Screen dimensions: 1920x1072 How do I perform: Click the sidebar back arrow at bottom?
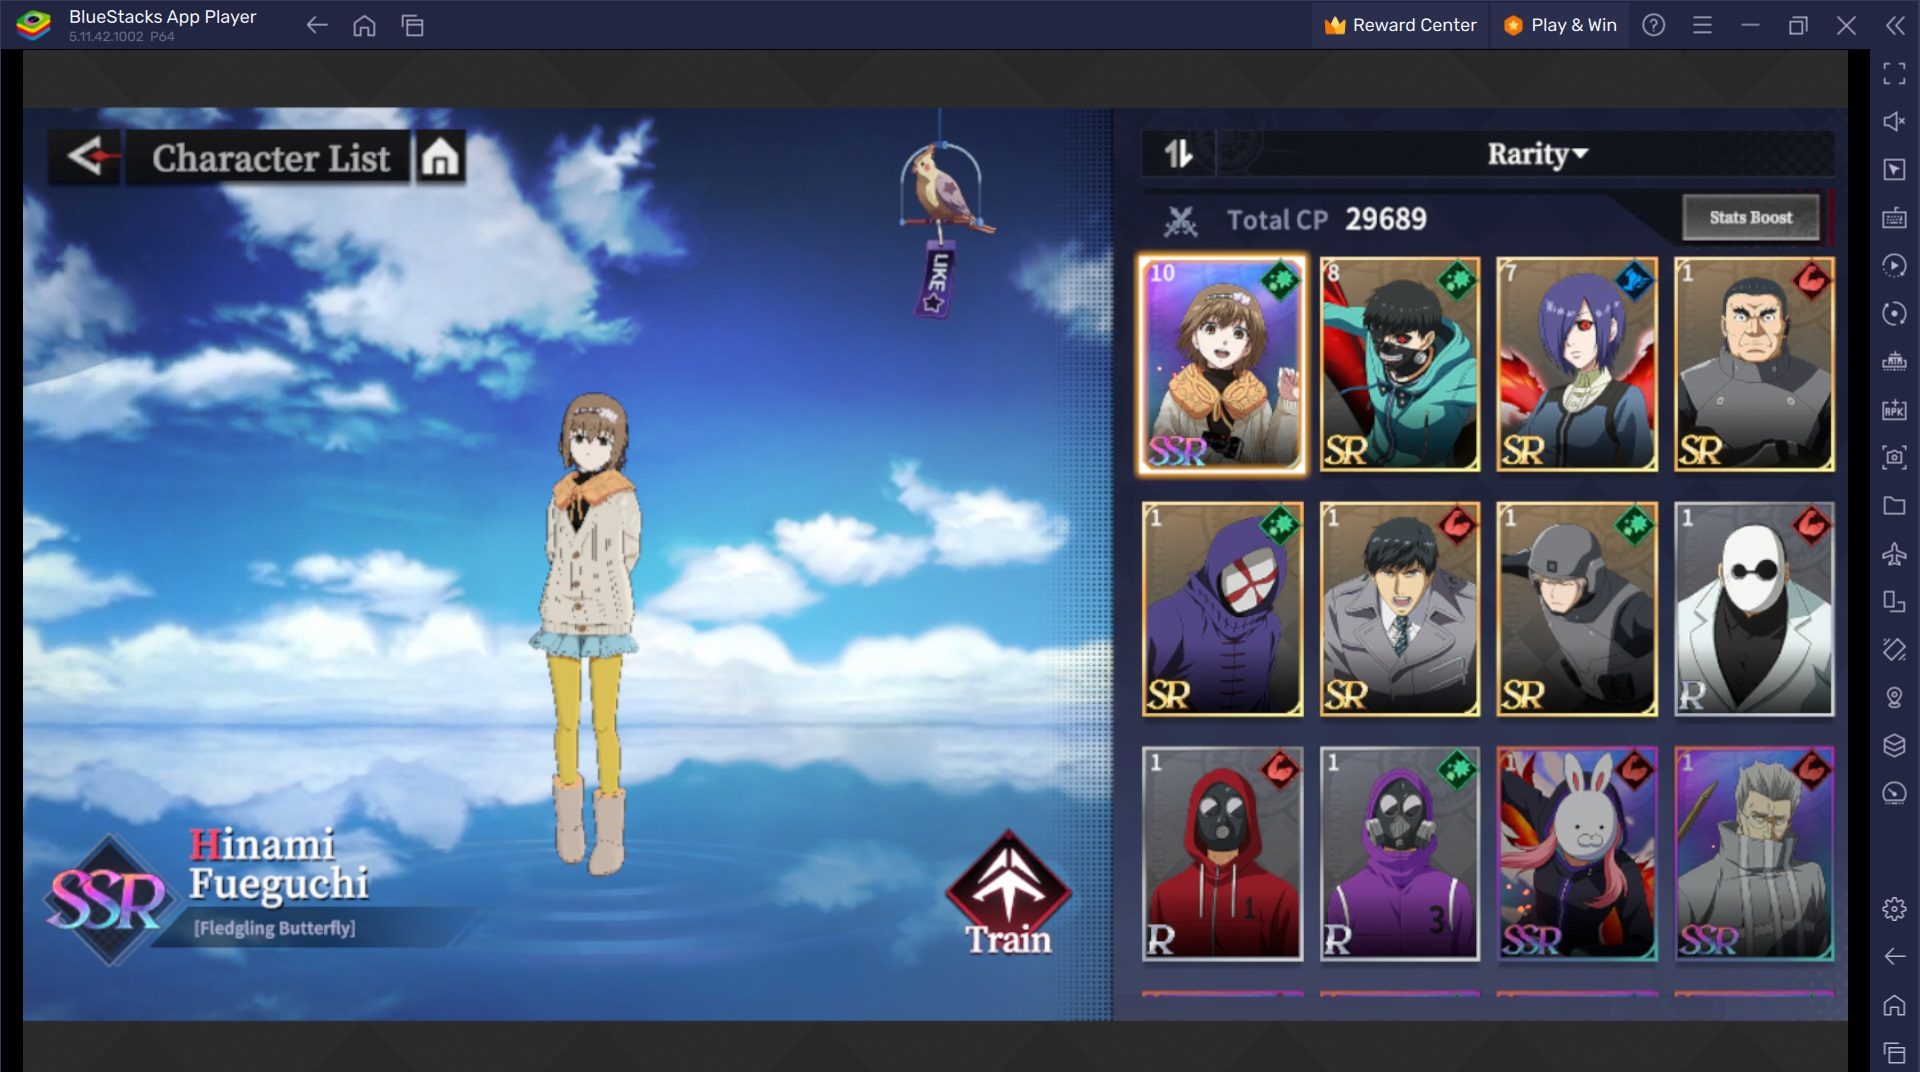[x=1894, y=957]
